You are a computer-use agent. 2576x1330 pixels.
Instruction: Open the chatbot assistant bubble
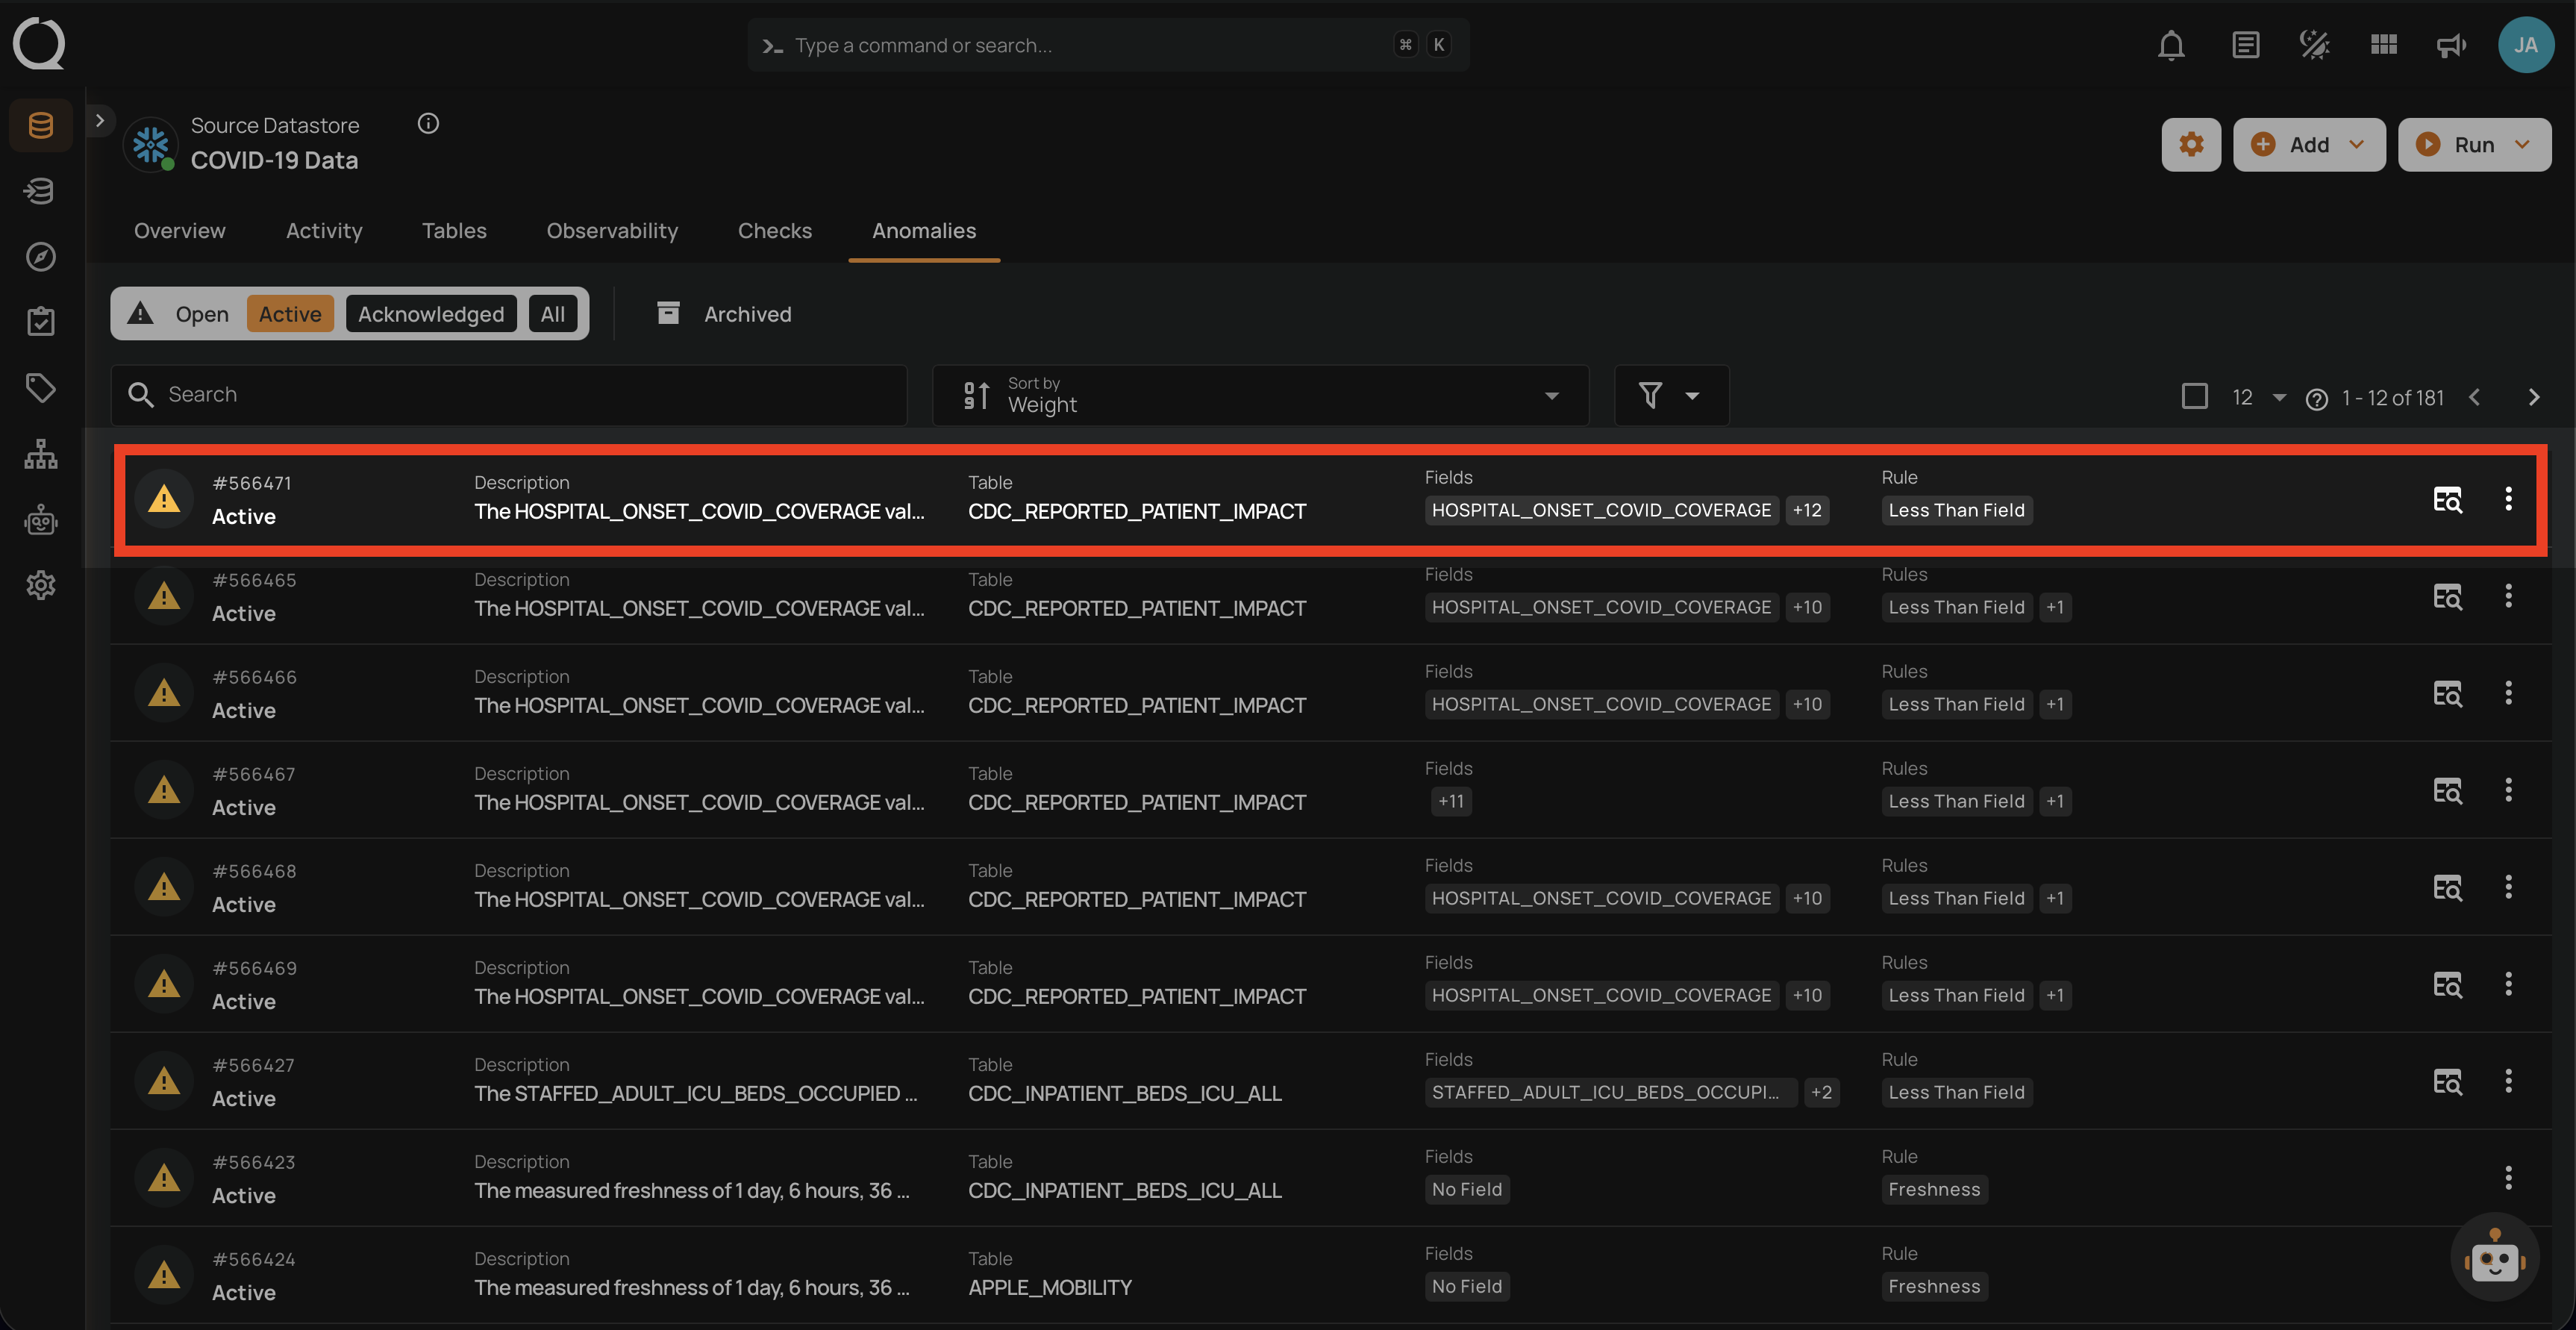2494,1257
